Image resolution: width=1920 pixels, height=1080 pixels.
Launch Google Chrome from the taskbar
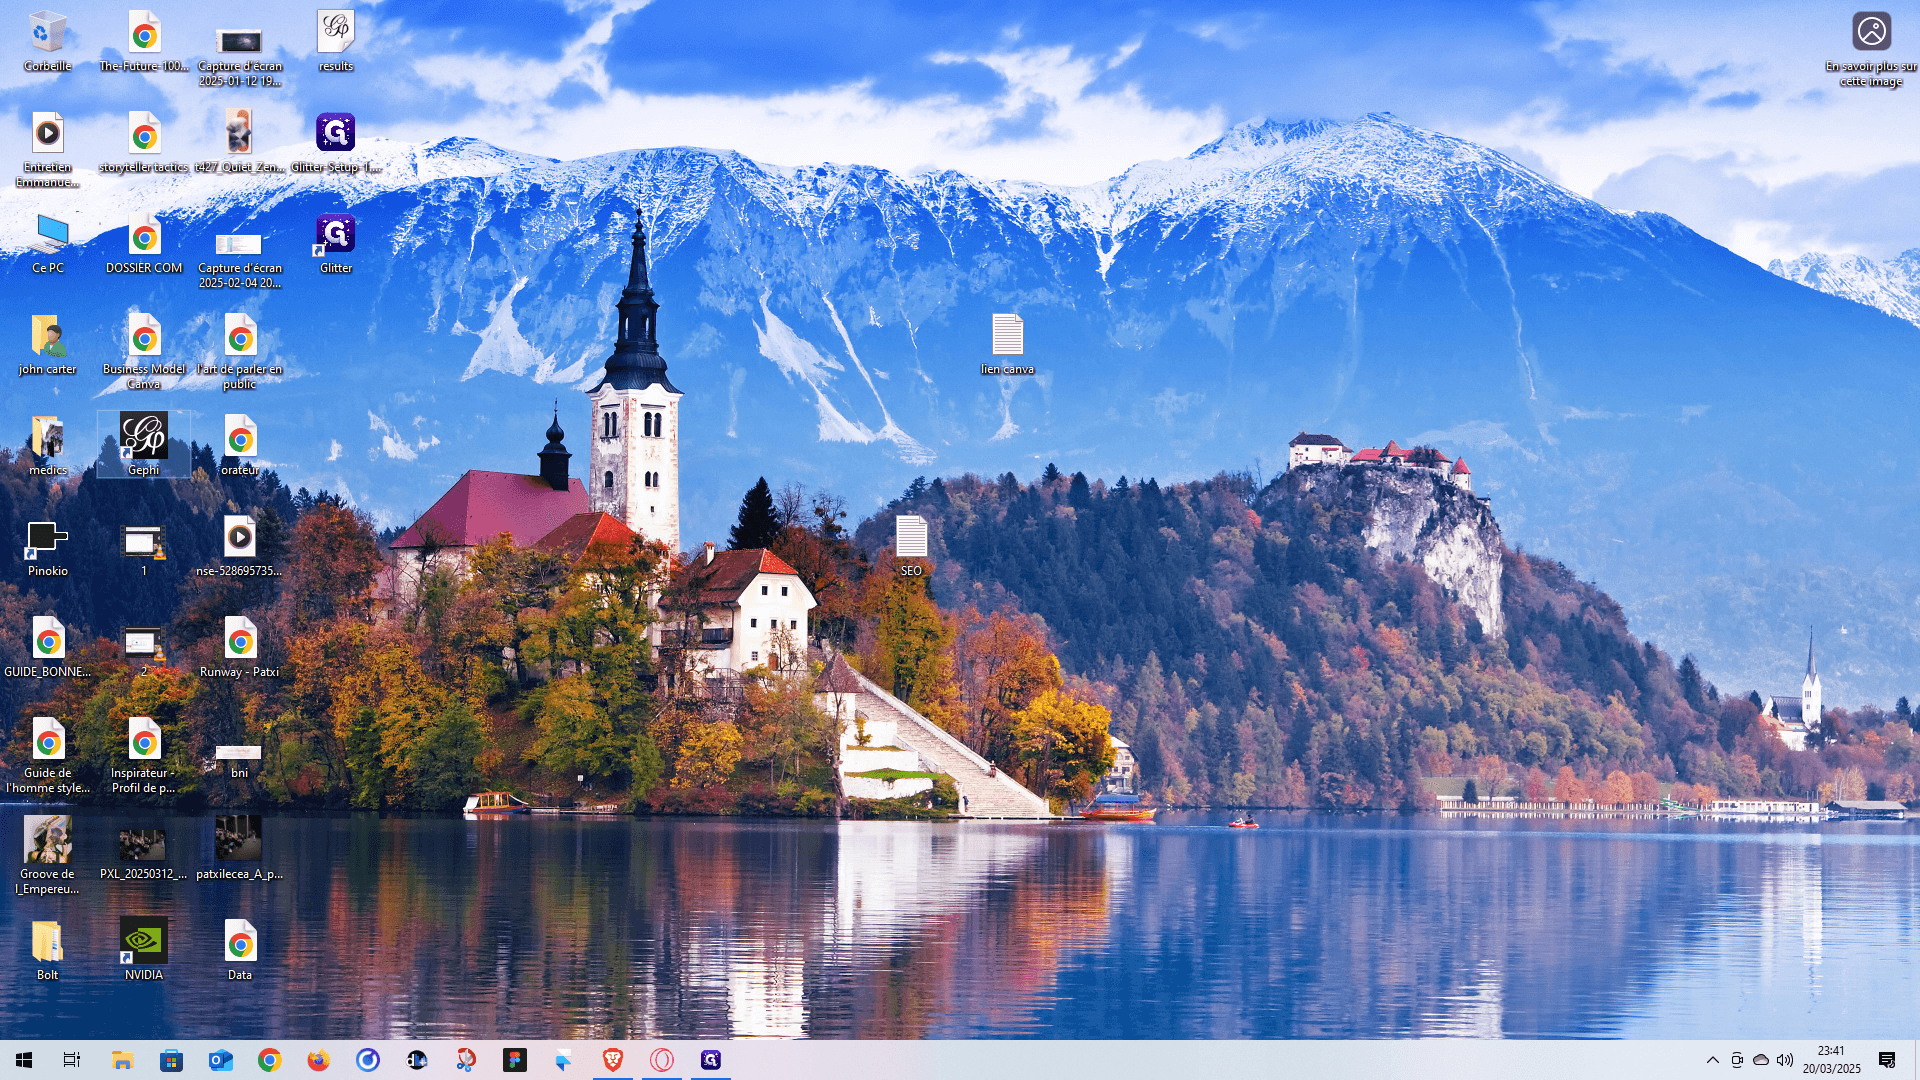coord(270,1060)
